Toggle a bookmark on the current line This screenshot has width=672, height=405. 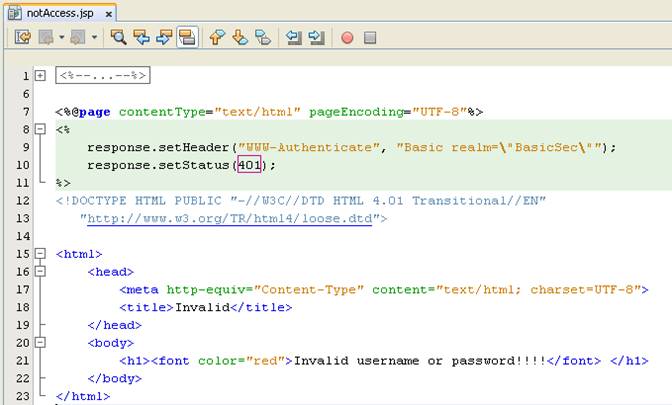(x=263, y=37)
